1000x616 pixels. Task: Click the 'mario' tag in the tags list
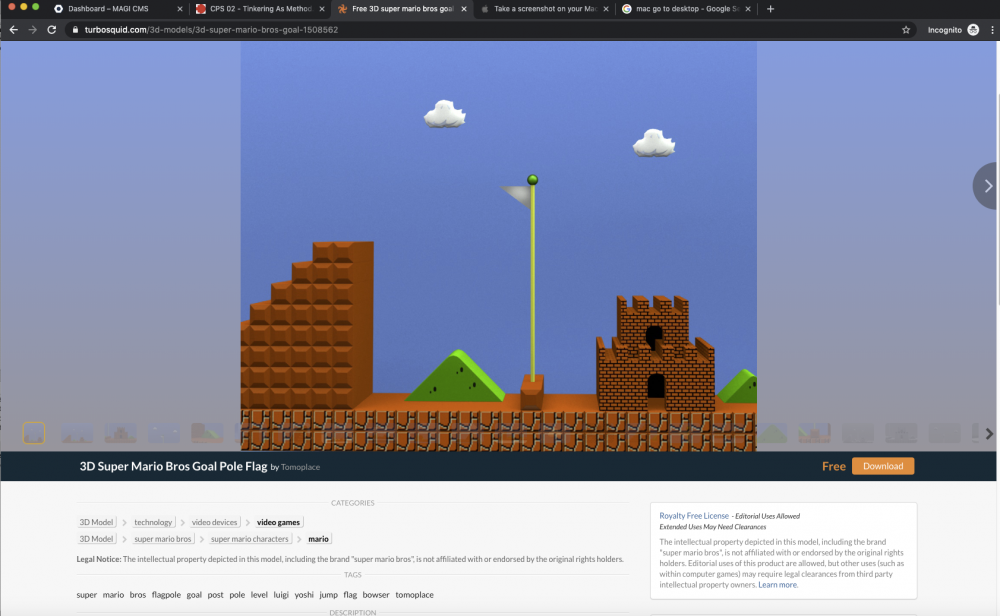pos(113,595)
